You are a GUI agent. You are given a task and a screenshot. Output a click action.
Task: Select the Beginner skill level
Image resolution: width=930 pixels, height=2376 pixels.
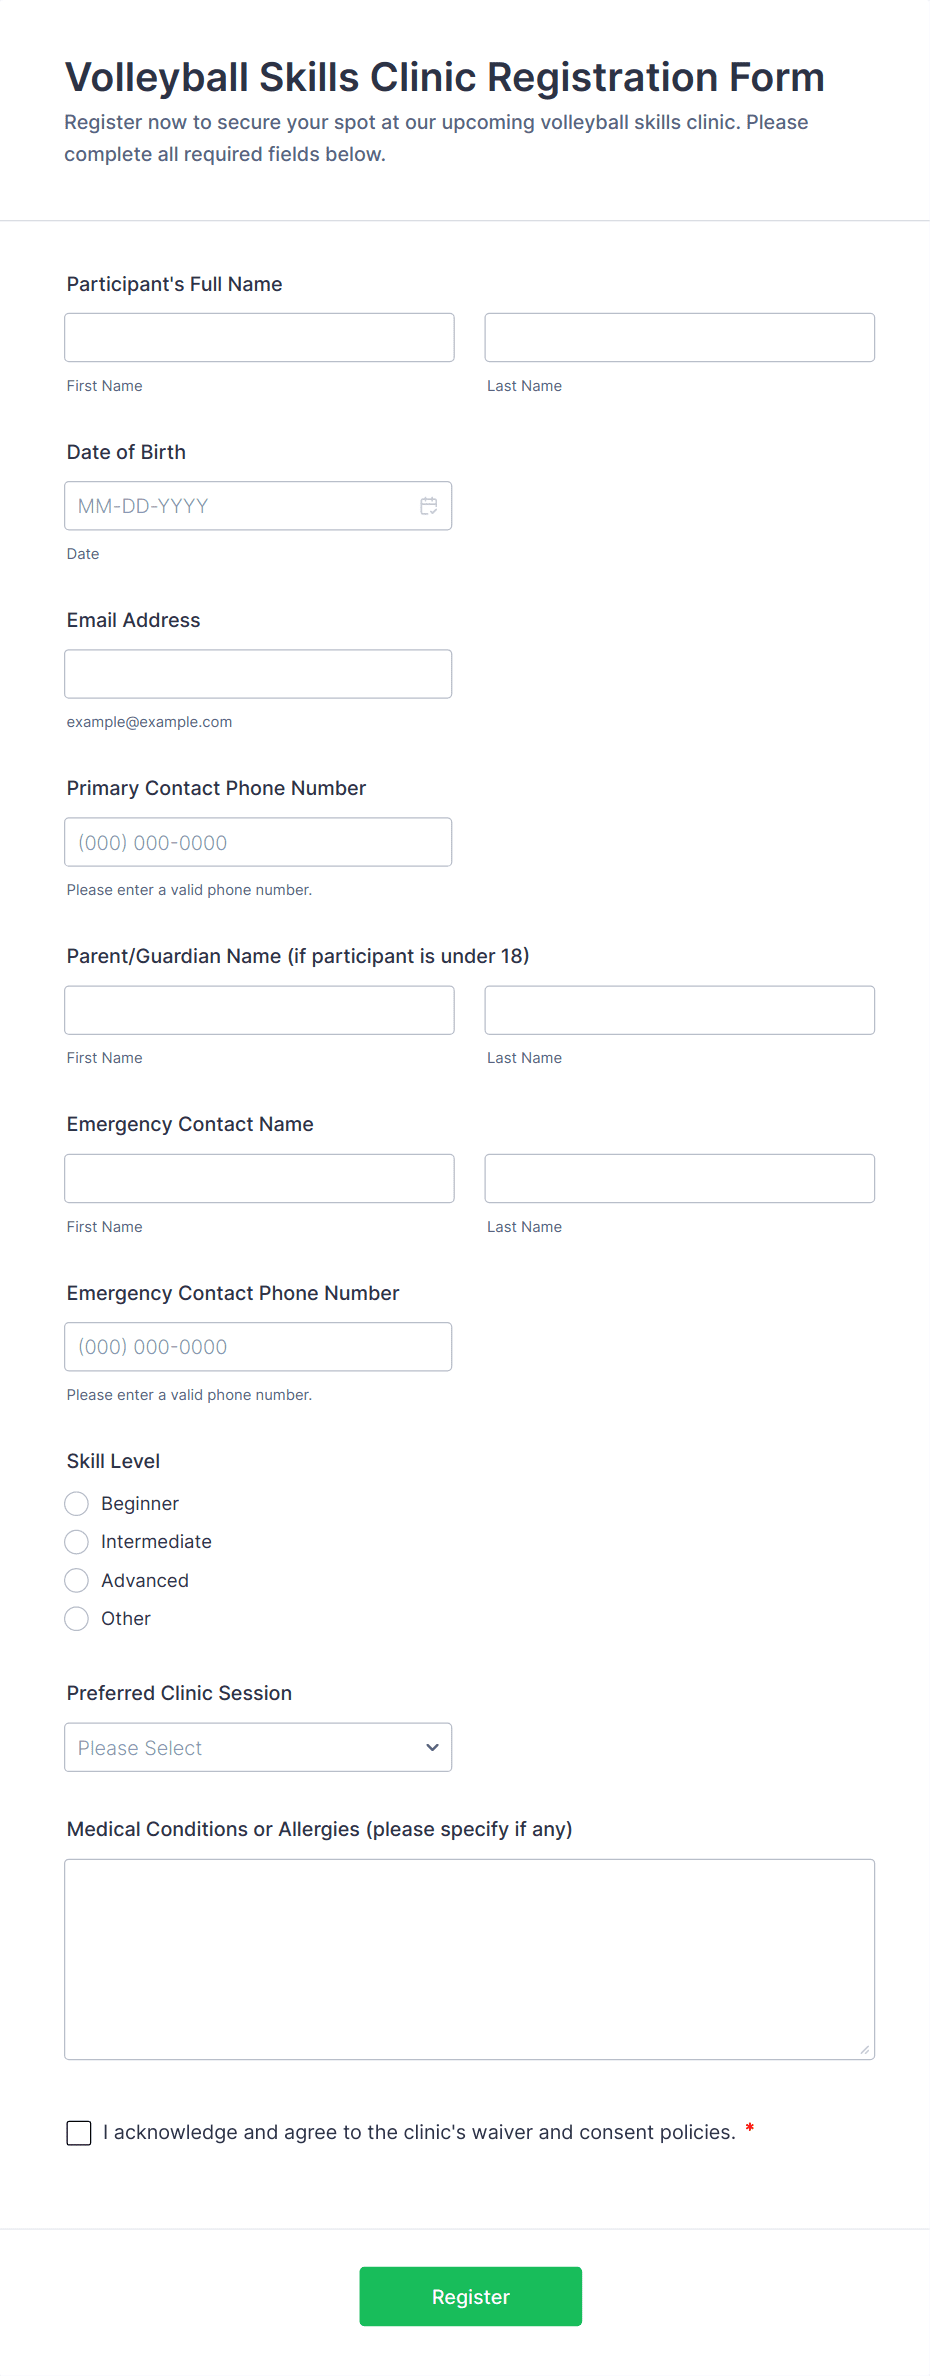pos(77,1504)
